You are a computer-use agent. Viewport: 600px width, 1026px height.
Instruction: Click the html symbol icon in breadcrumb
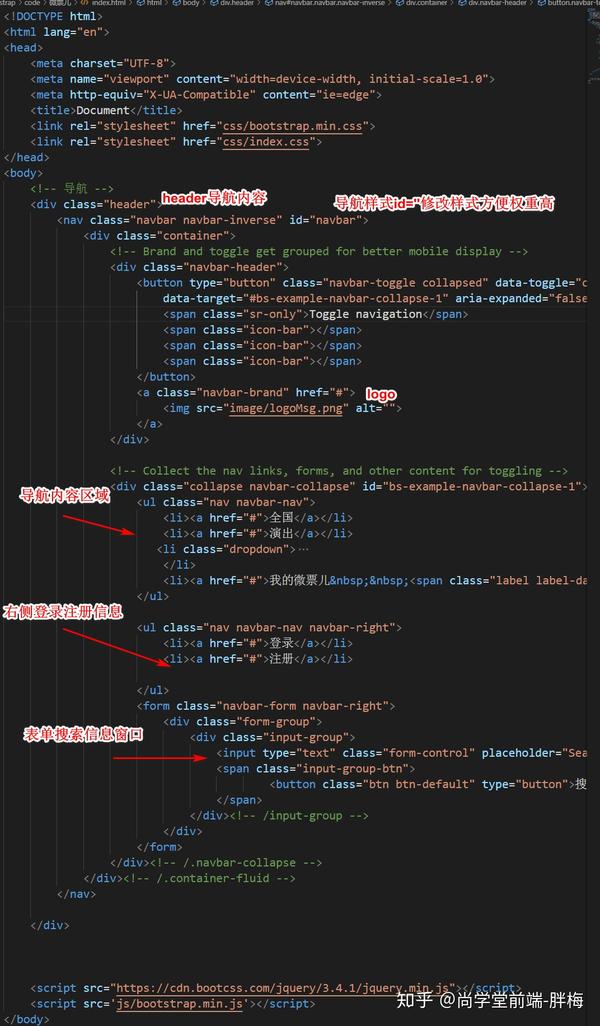tap(139, 3)
